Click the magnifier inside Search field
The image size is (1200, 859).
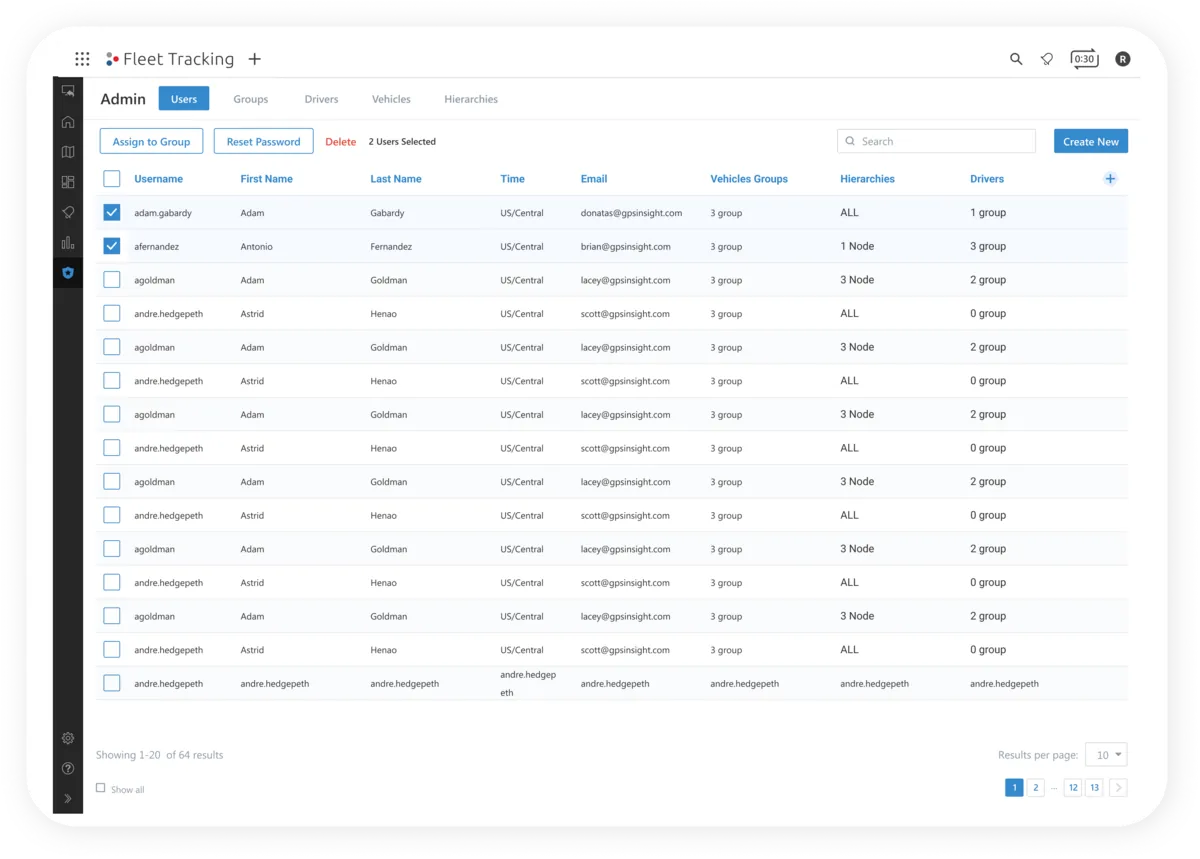[850, 142]
